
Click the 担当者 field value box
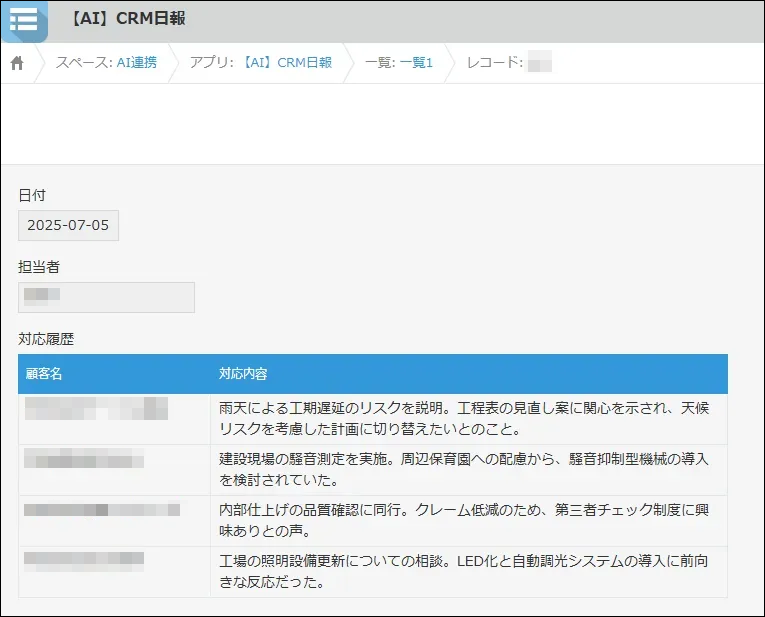106,297
